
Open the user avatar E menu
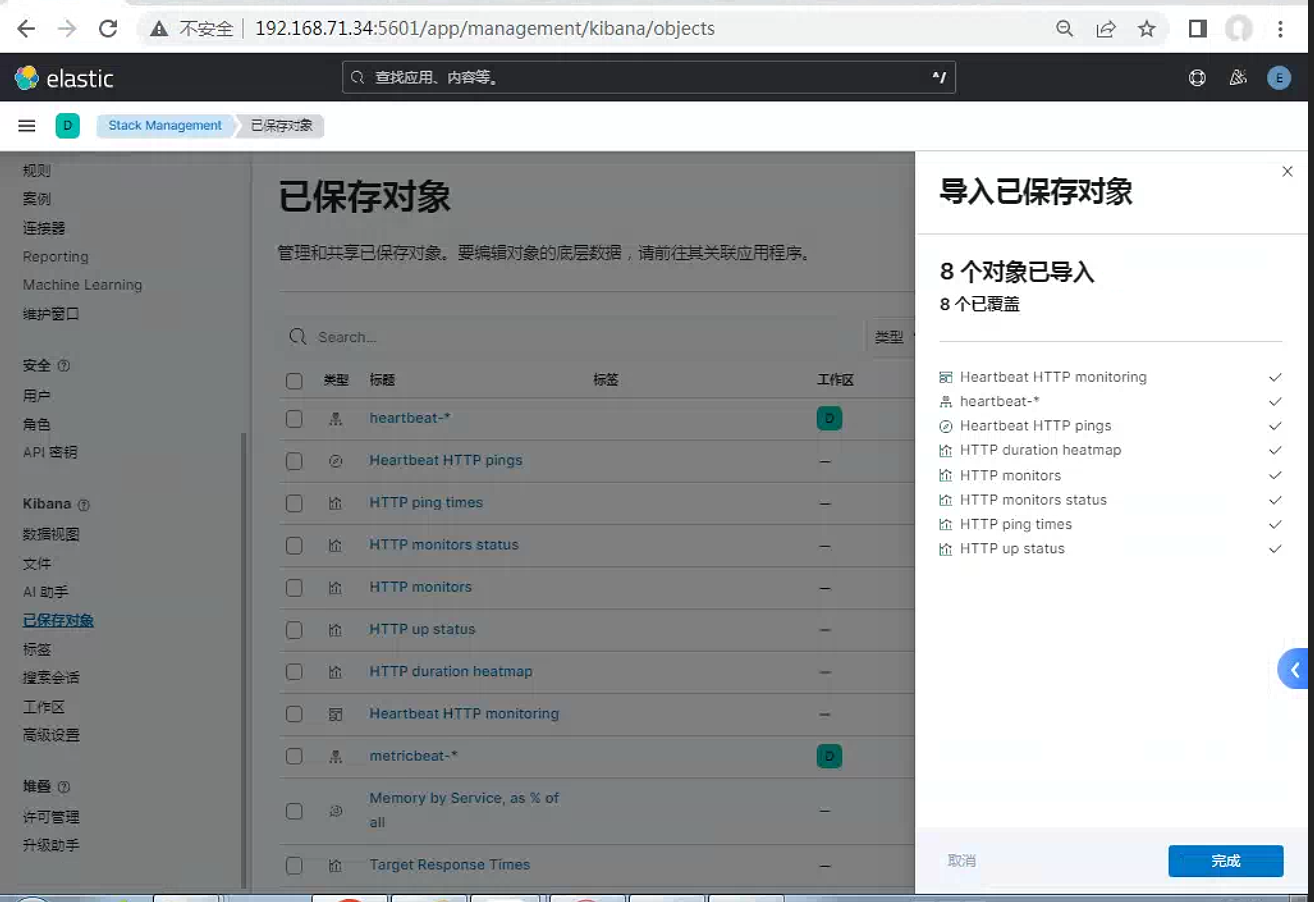[x=1279, y=78]
